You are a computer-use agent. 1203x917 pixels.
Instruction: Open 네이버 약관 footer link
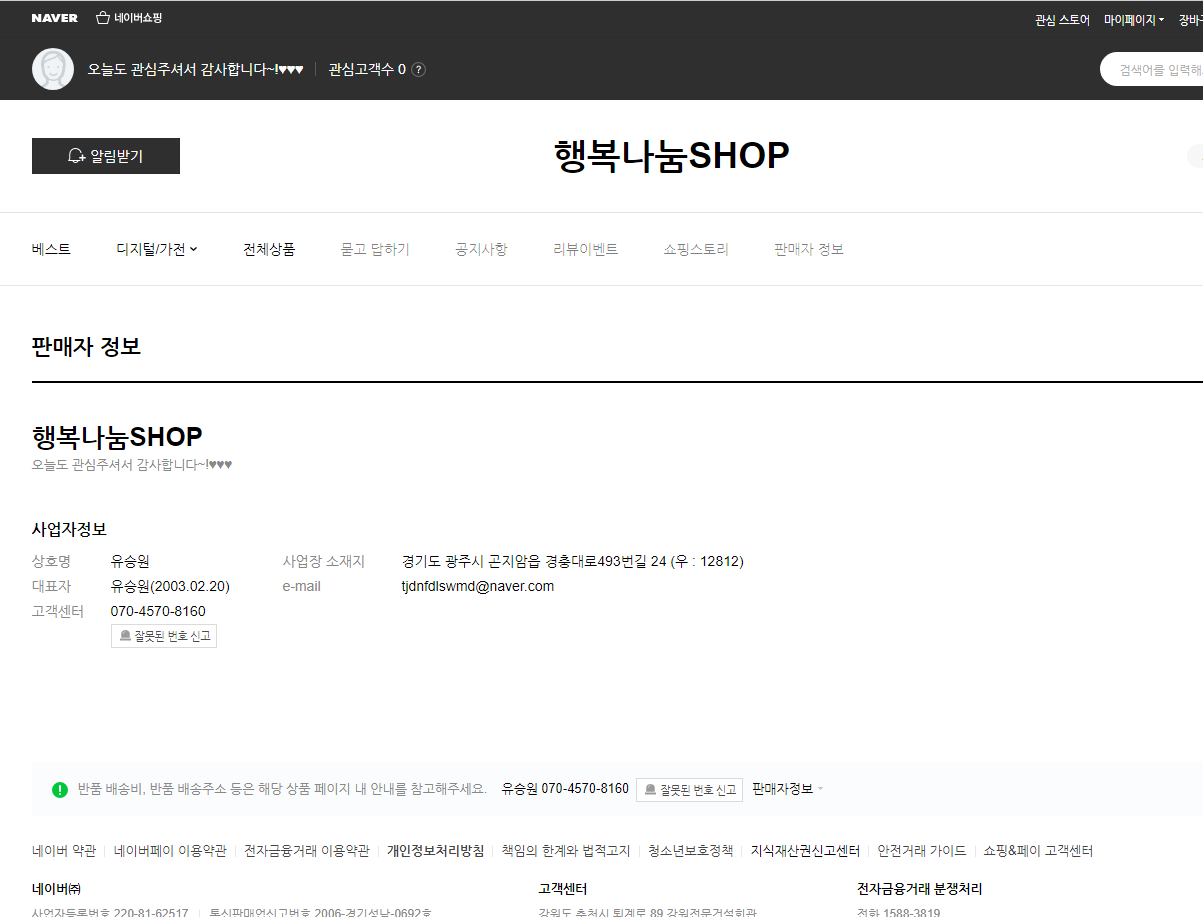(x=64, y=851)
